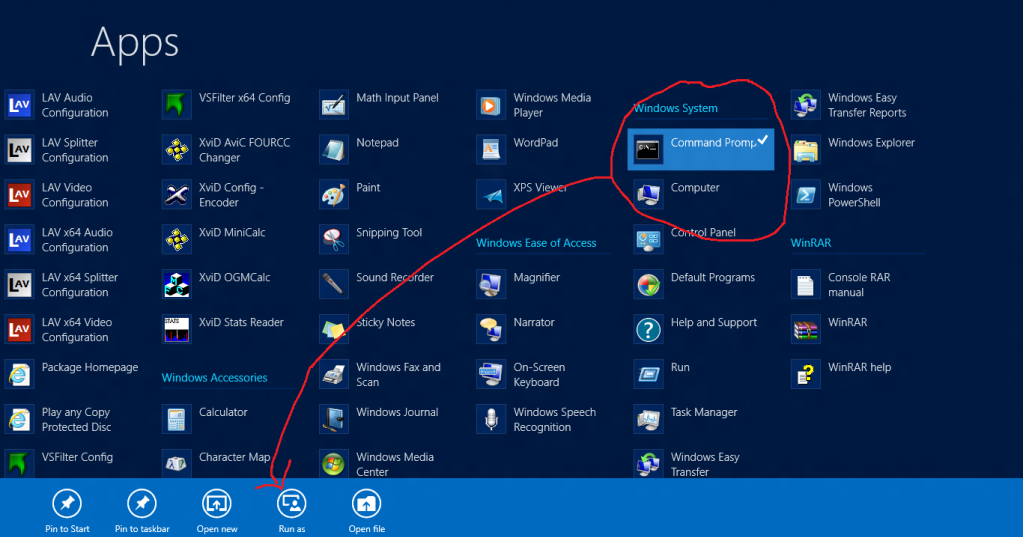Launch Play any Copy Protected Disc icon
The image size is (1023, 537).
click(x=19, y=420)
